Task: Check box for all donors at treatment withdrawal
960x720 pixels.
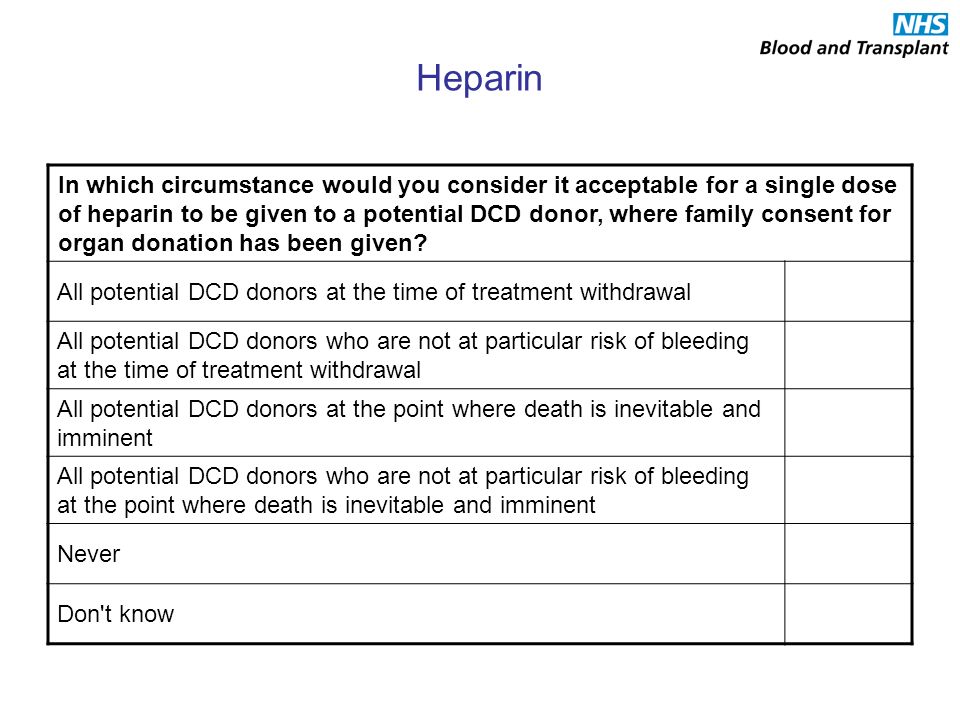Action: tap(848, 291)
